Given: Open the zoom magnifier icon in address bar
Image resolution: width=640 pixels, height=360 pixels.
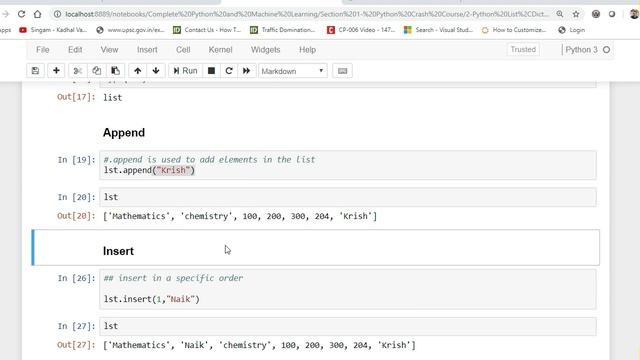Looking at the screenshot, I should coord(560,14).
